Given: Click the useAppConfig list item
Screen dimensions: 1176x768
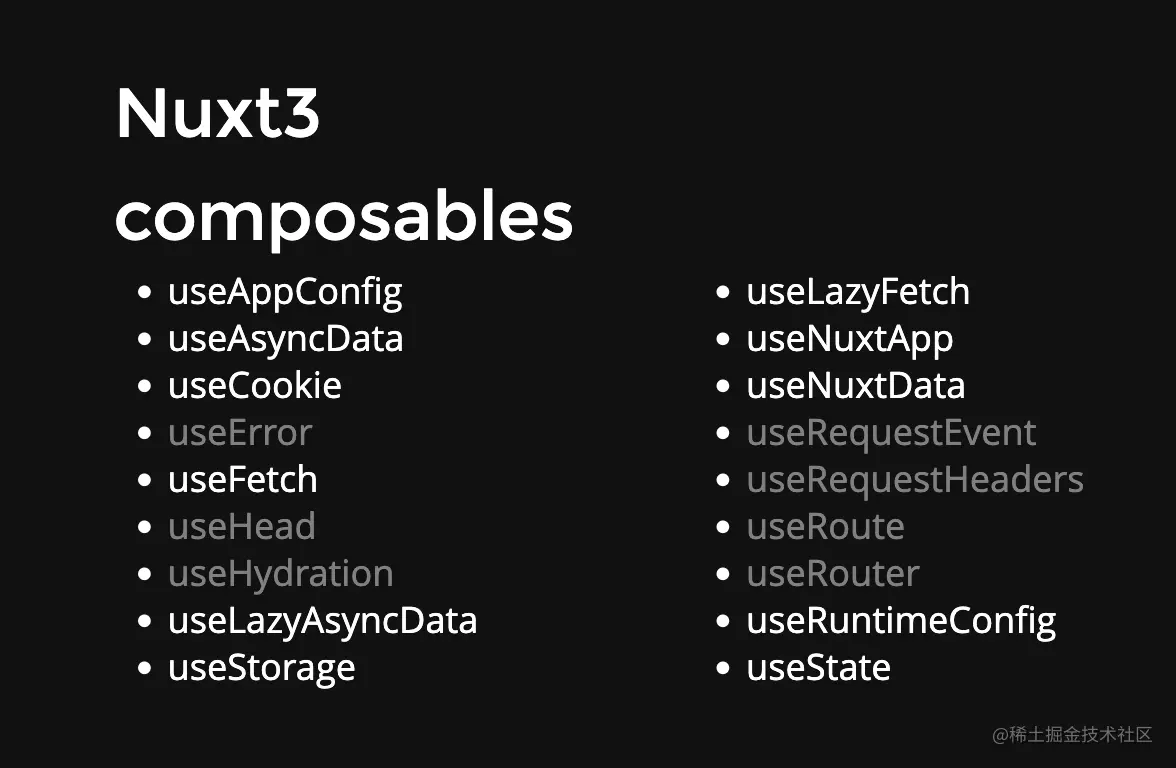Looking at the screenshot, I should click(285, 293).
